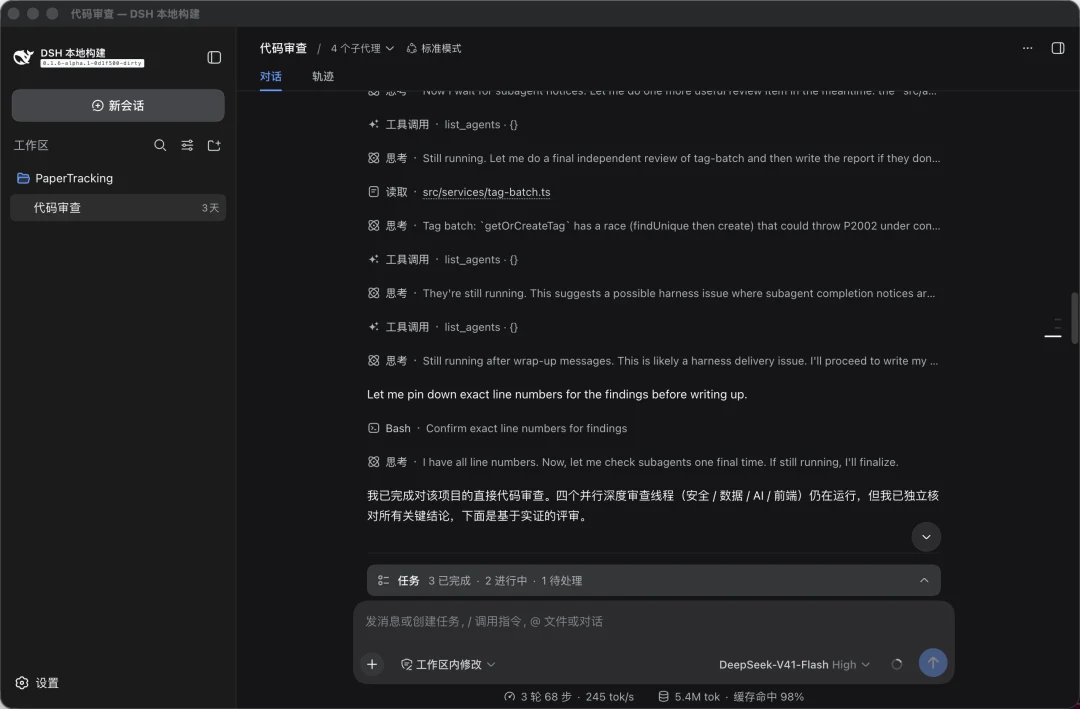Click the version label 0.1.6-alpha.1
The width and height of the screenshot is (1080, 709).
click(92, 63)
